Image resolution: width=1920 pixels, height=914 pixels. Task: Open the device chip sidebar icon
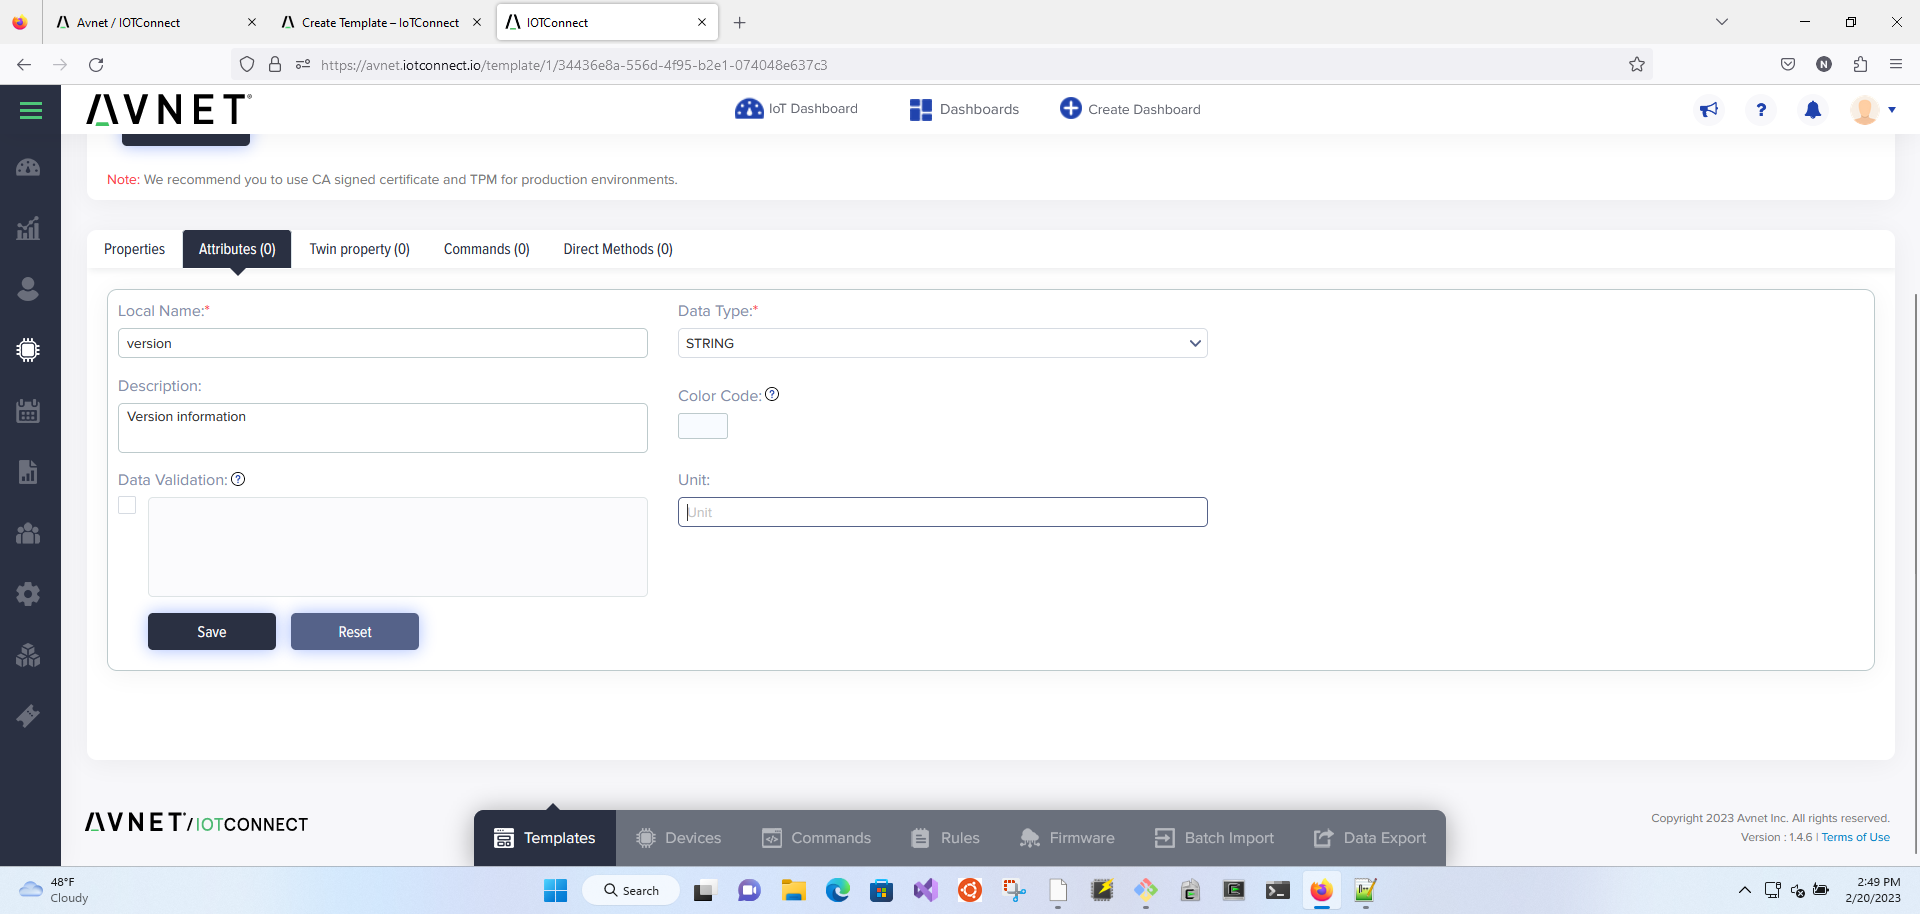click(x=28, y=350)
